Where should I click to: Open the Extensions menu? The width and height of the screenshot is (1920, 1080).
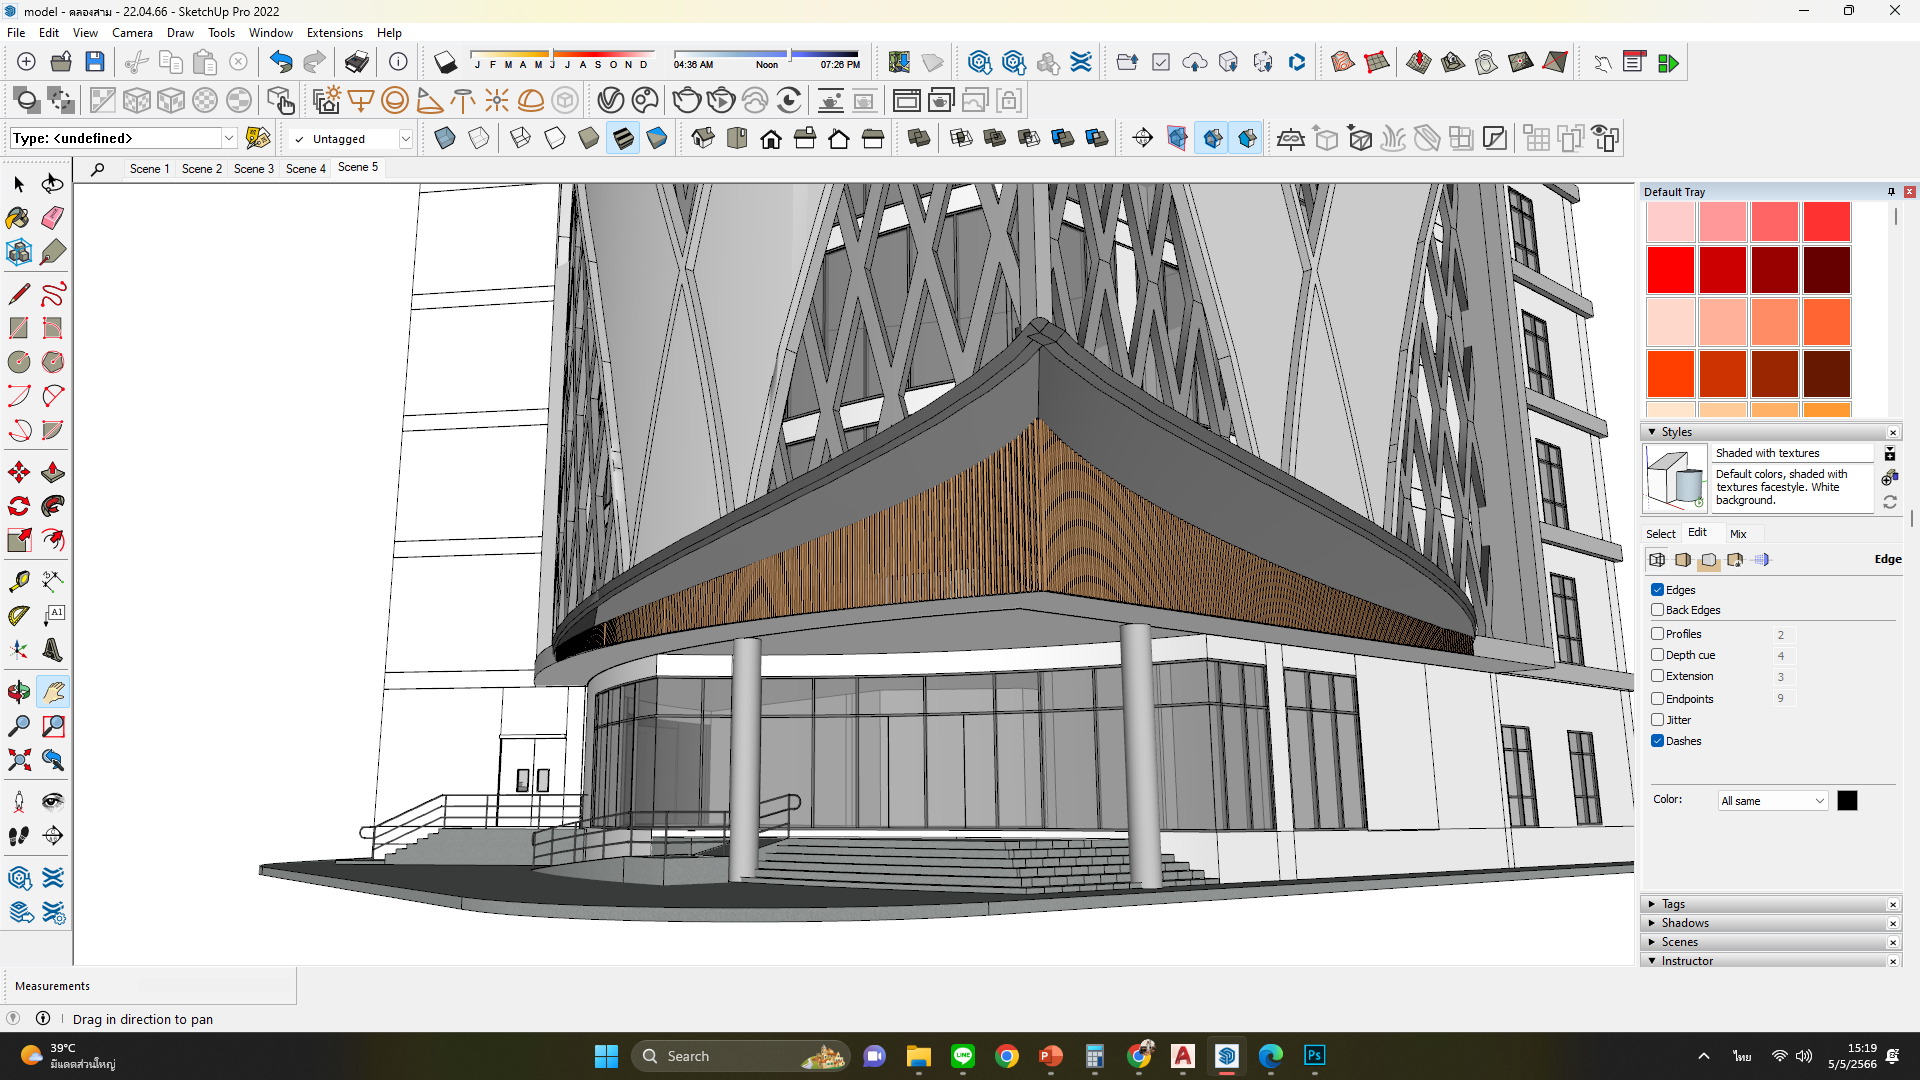334,33
